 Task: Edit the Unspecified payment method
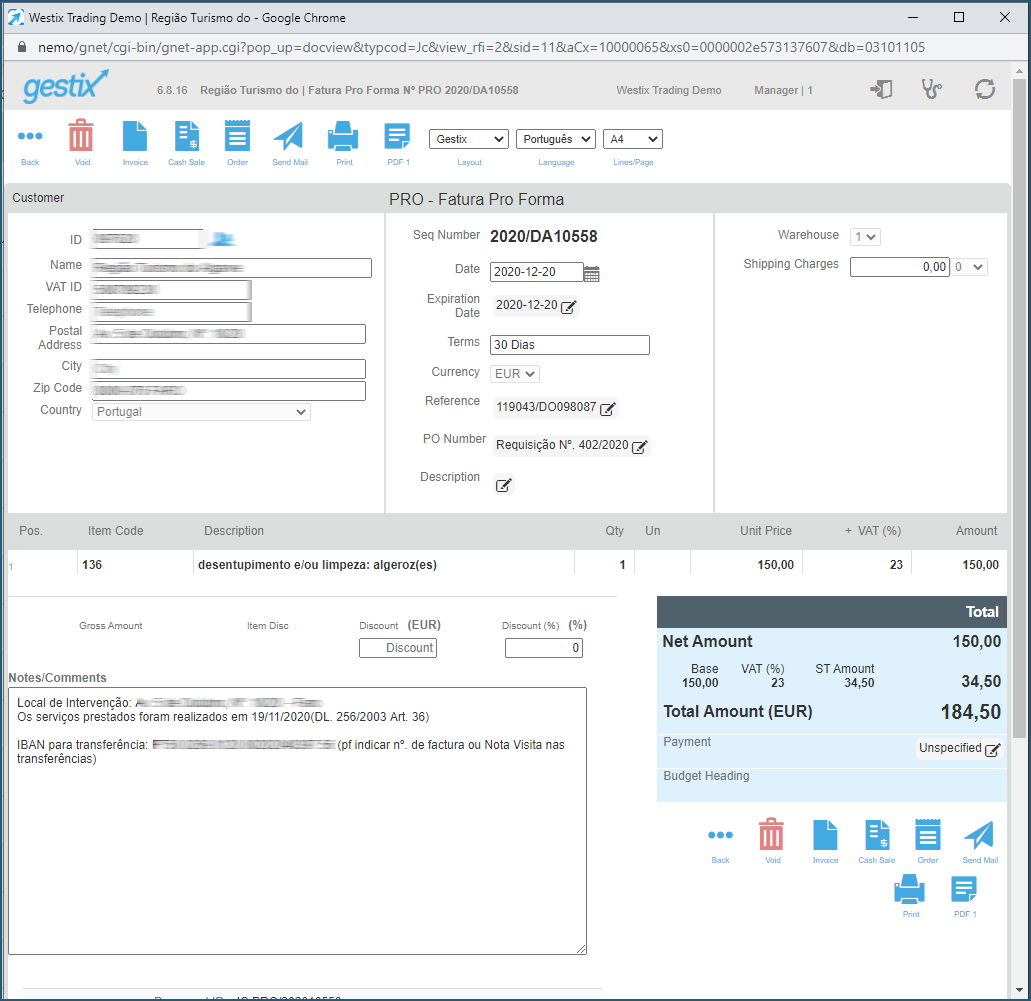[992, 750]
